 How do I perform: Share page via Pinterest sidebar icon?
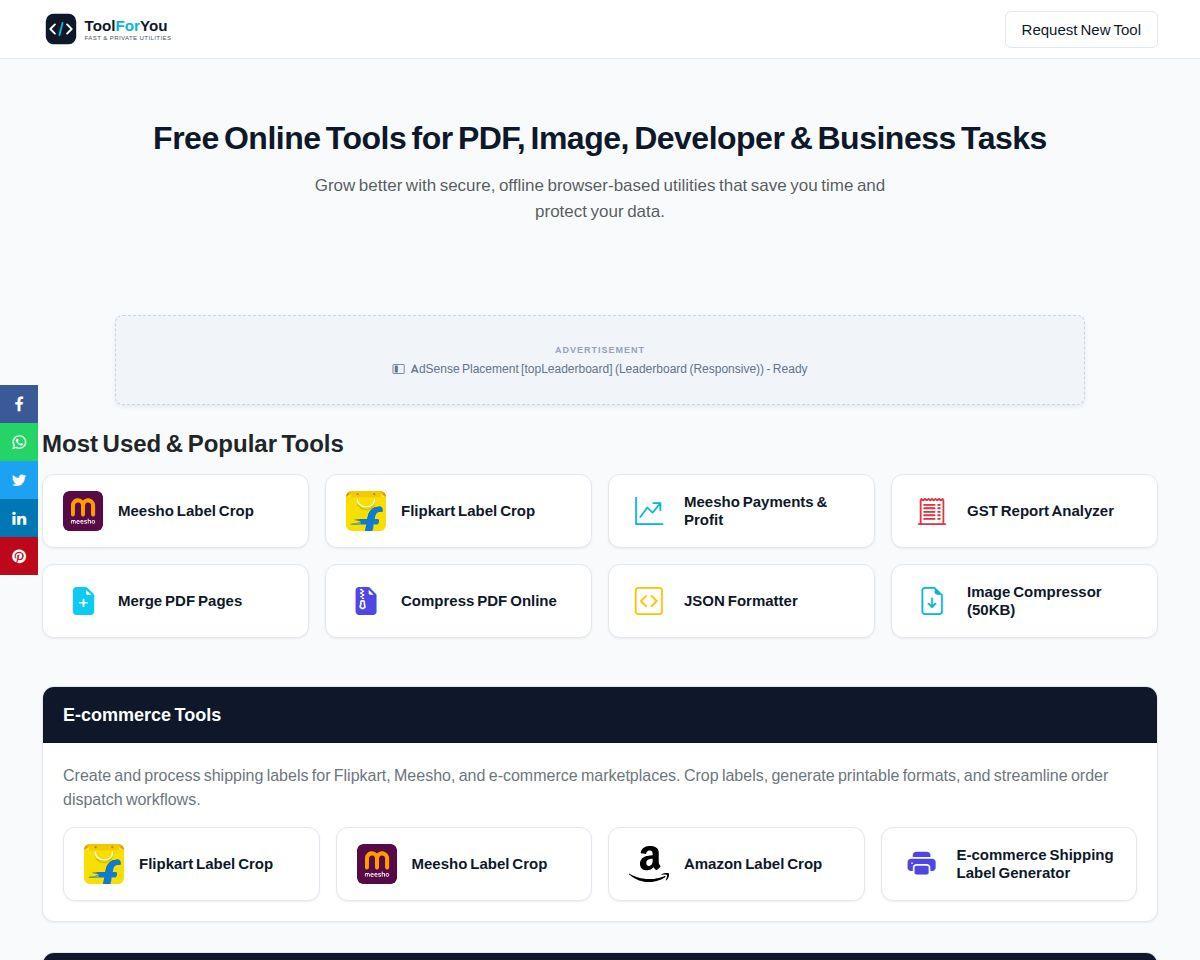tap(19, 556)
